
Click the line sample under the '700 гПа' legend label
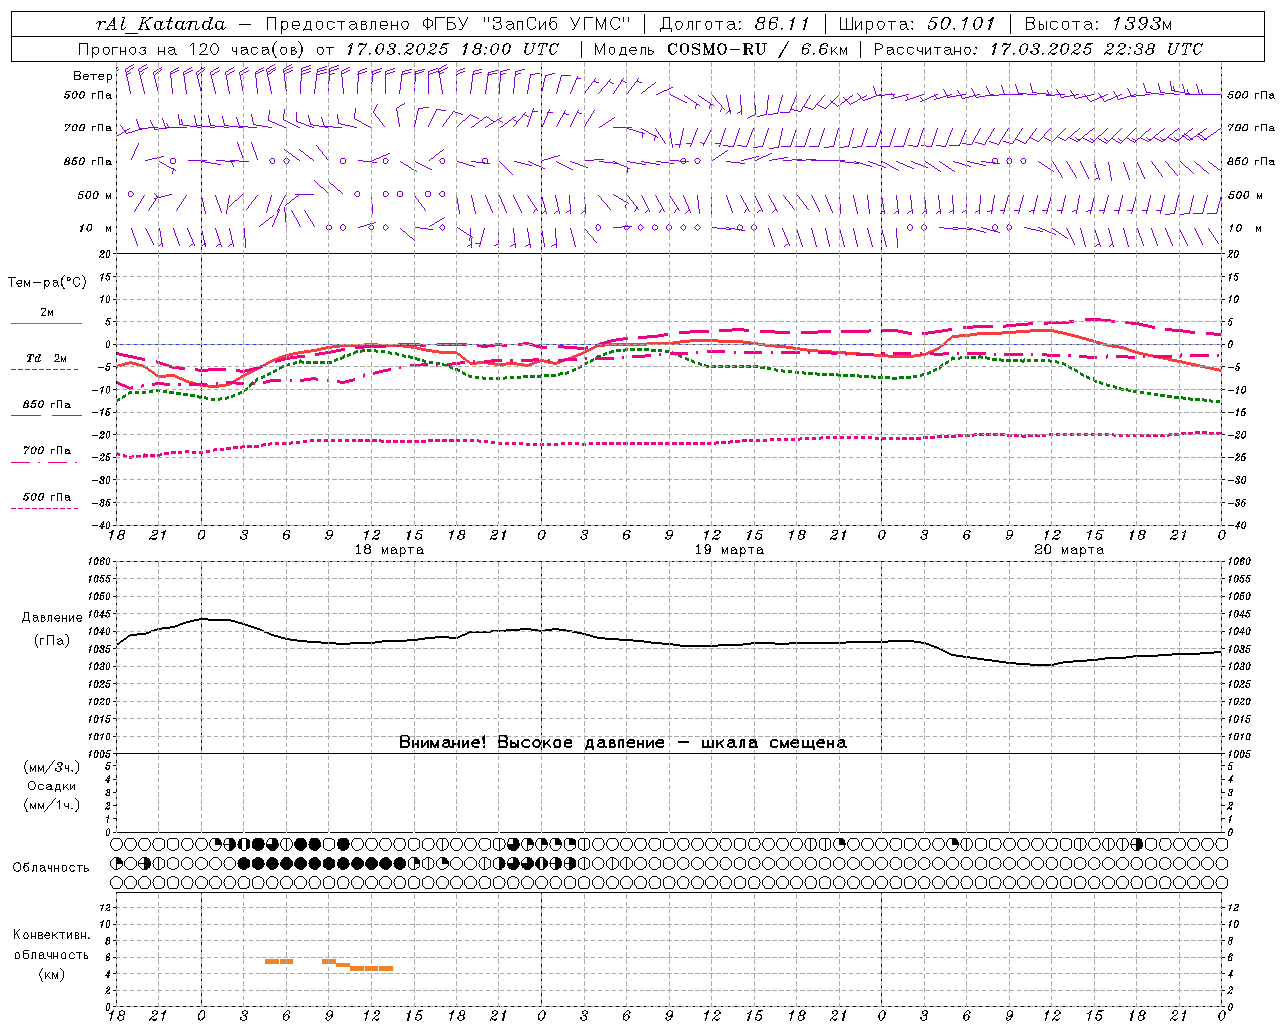tap(44, 462)
